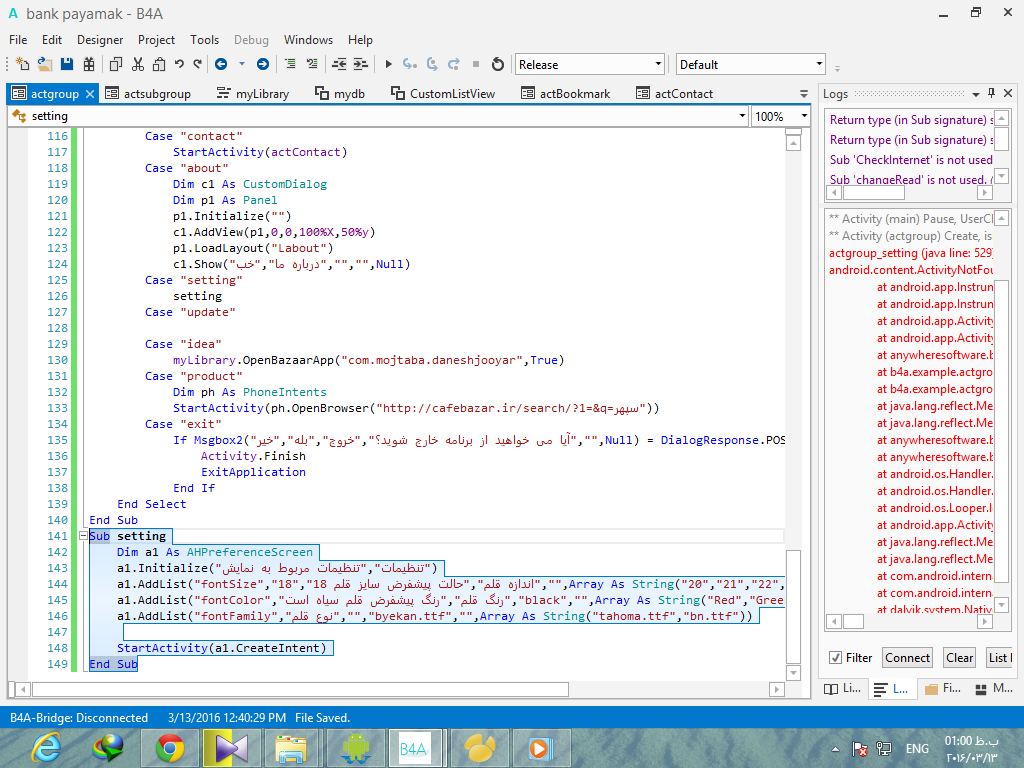Click the Open project folder icon
The width and height of the screenshot is (1024, 768).
pos(45,64)
